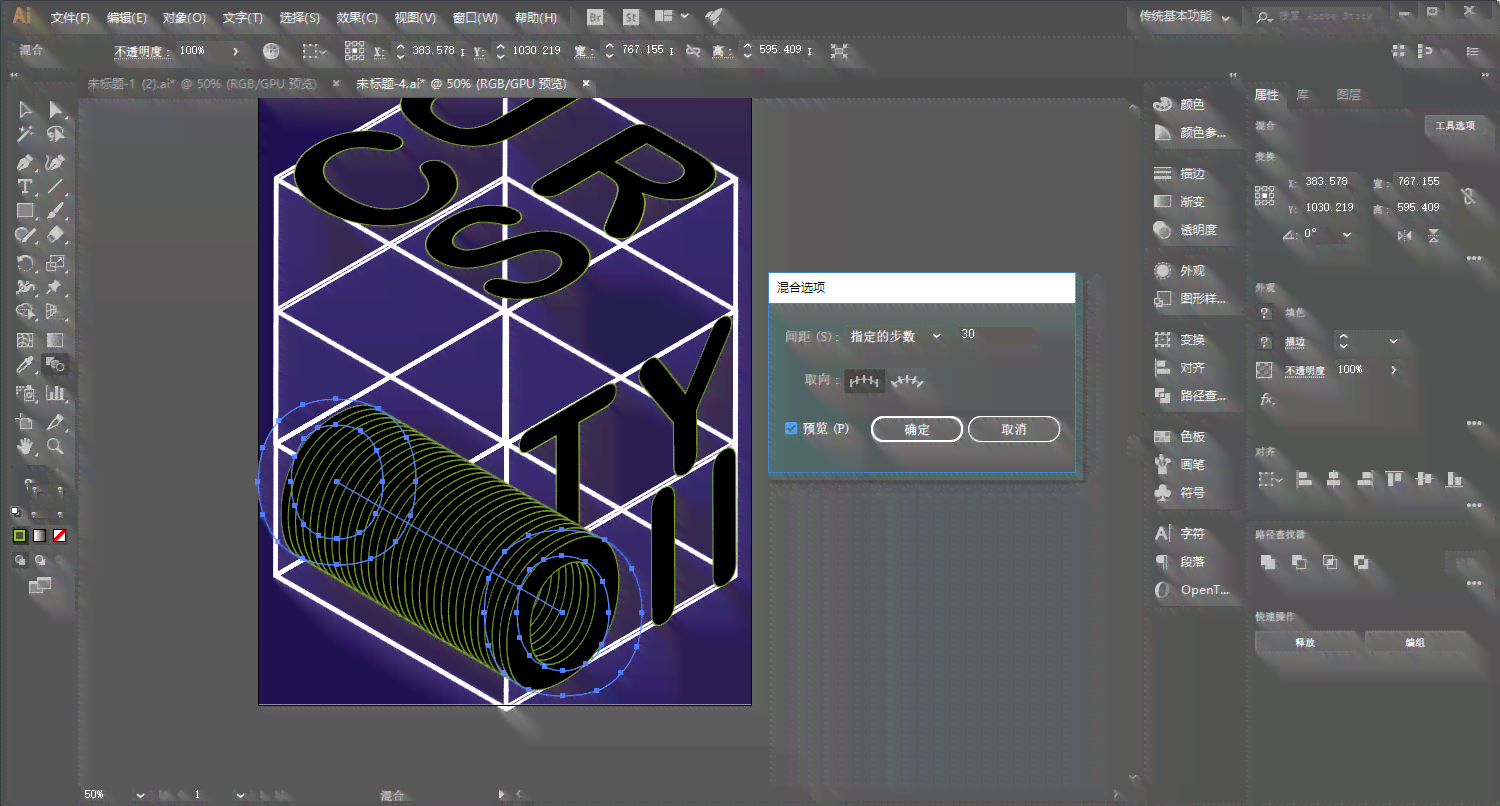Select the Selection (black arrow) tool
The height and width of the screenshot is (806, 1500).
(x=26, y=110)
